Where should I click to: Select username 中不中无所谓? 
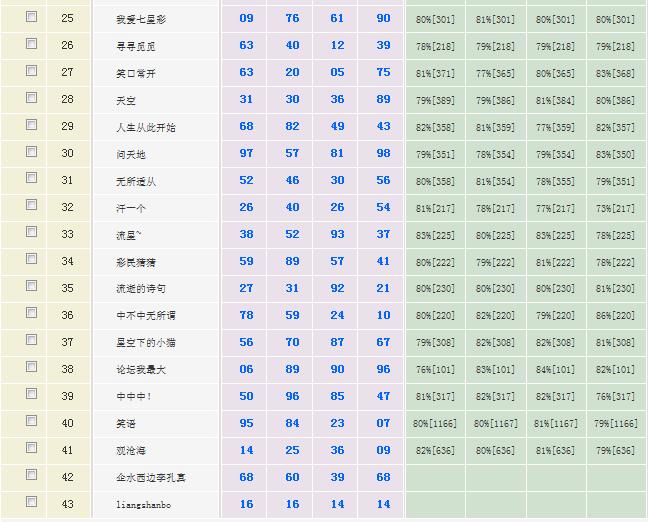point(145,316)
